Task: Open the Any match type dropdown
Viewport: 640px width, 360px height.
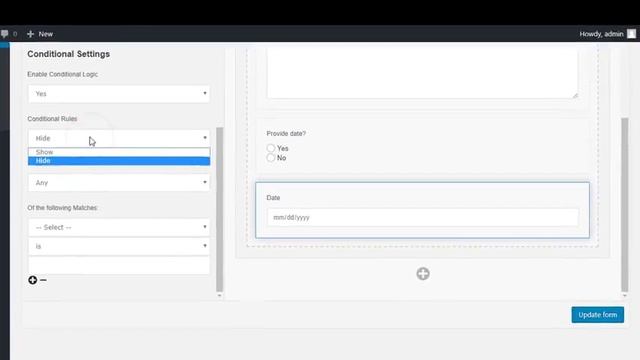Action: tap(119, 182)
